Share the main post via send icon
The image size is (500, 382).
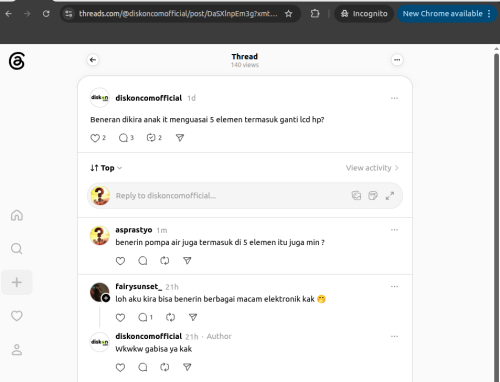click(180, 138)
